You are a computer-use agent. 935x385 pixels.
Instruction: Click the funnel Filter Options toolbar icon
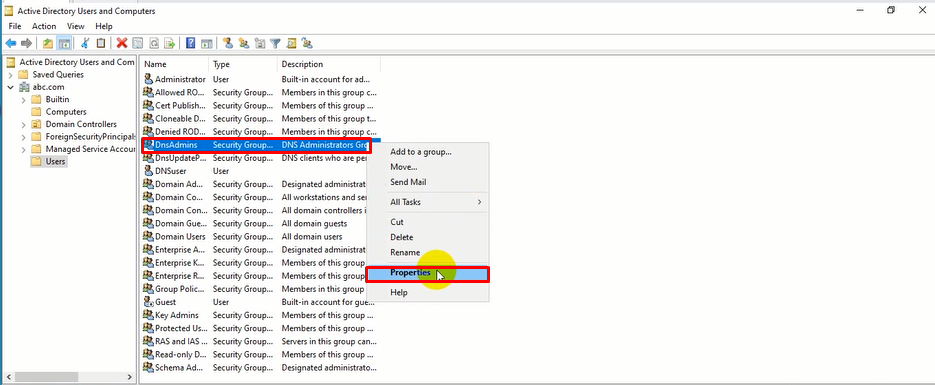point(275,43)
